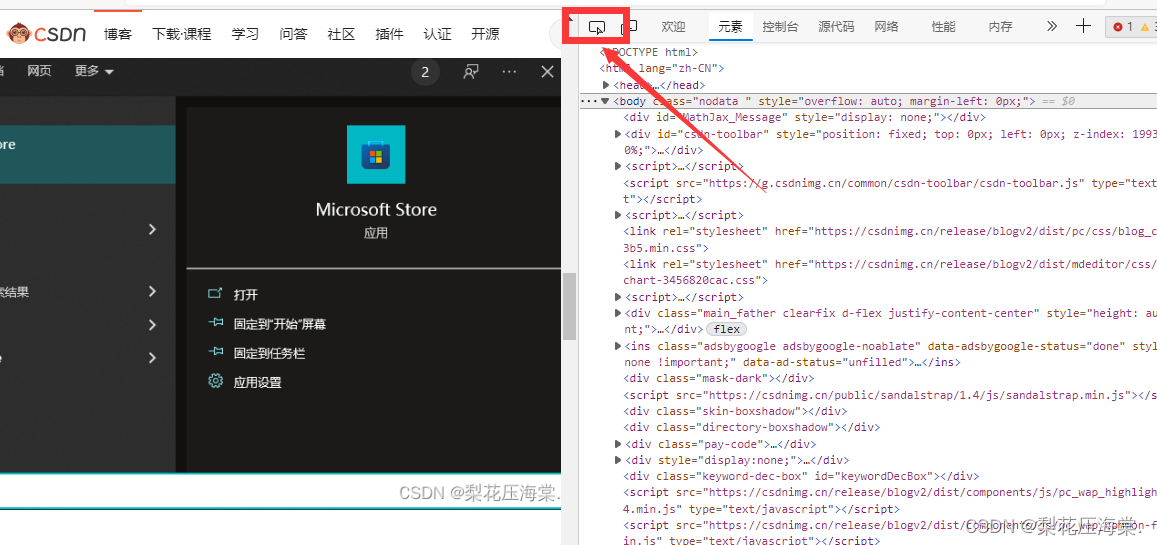The height and width of the screenshot is (545, 1157).
Task: Activate the DevTools inspect element picker icon
Action: coord(597,27)
